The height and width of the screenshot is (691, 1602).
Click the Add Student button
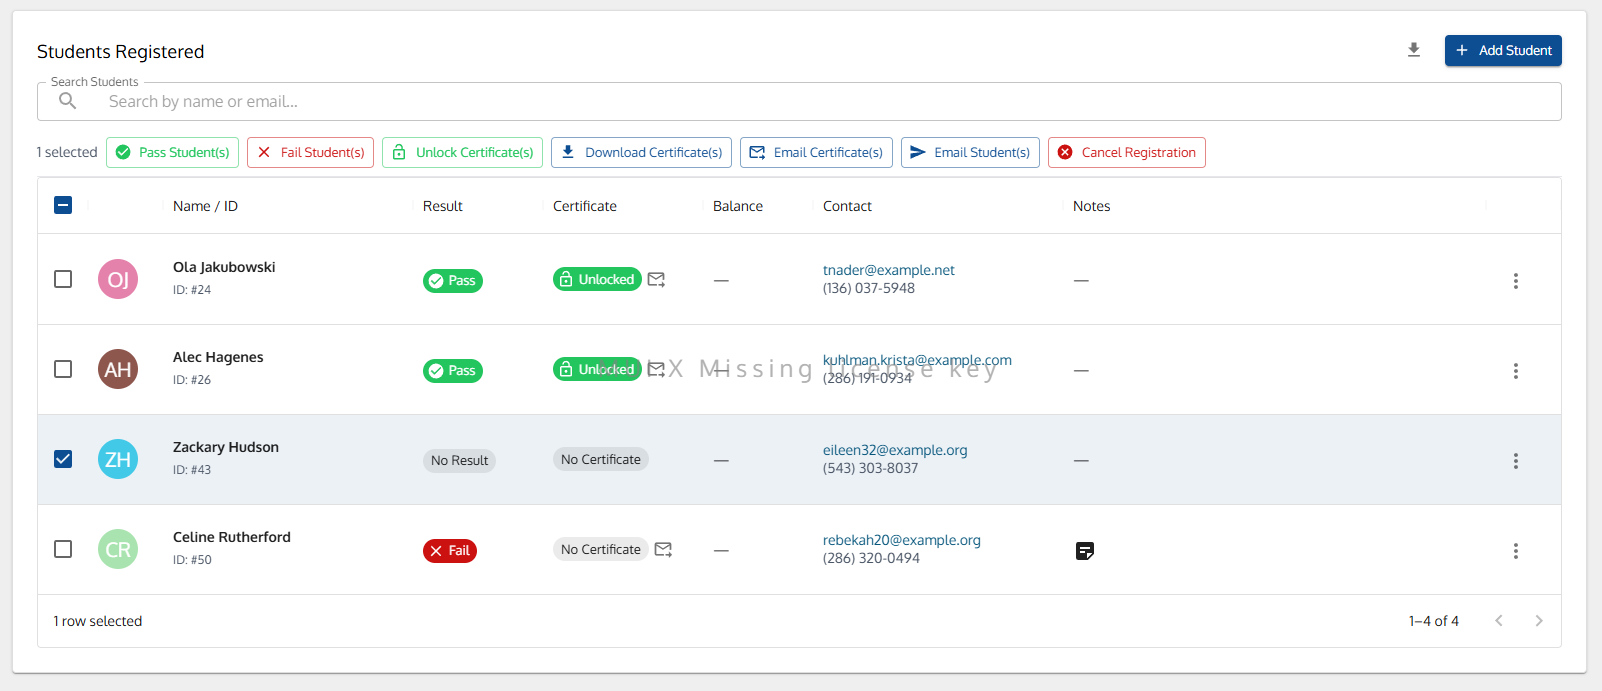coord(1502,50)
